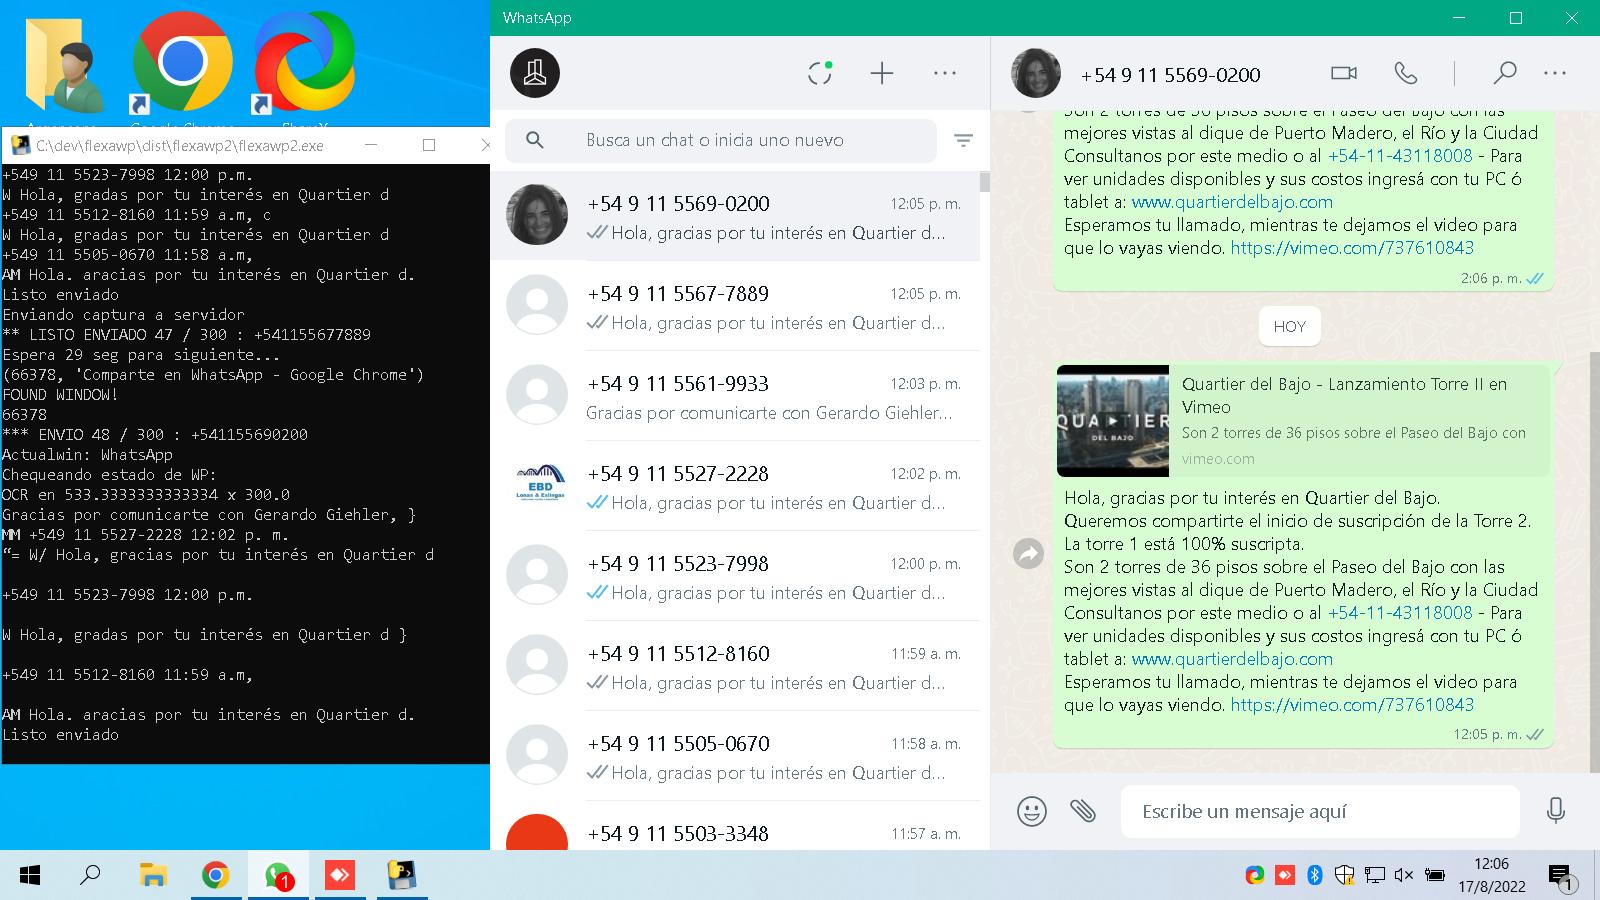Click the contact name +54 9 11 5569-0200 header

pos(1170,75)
